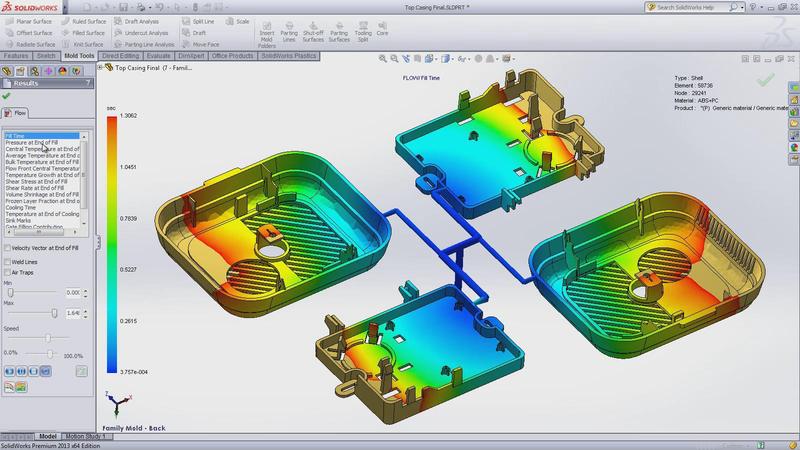
Task: Select the Parting Surfaces tool
Action: point(339,32)
